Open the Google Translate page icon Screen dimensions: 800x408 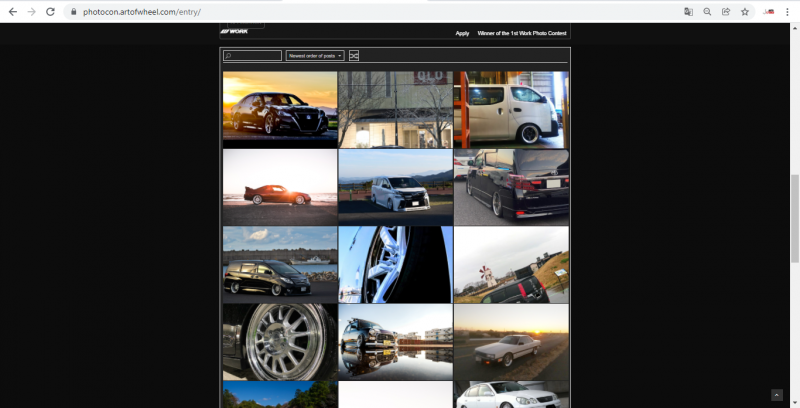point(688,11)
